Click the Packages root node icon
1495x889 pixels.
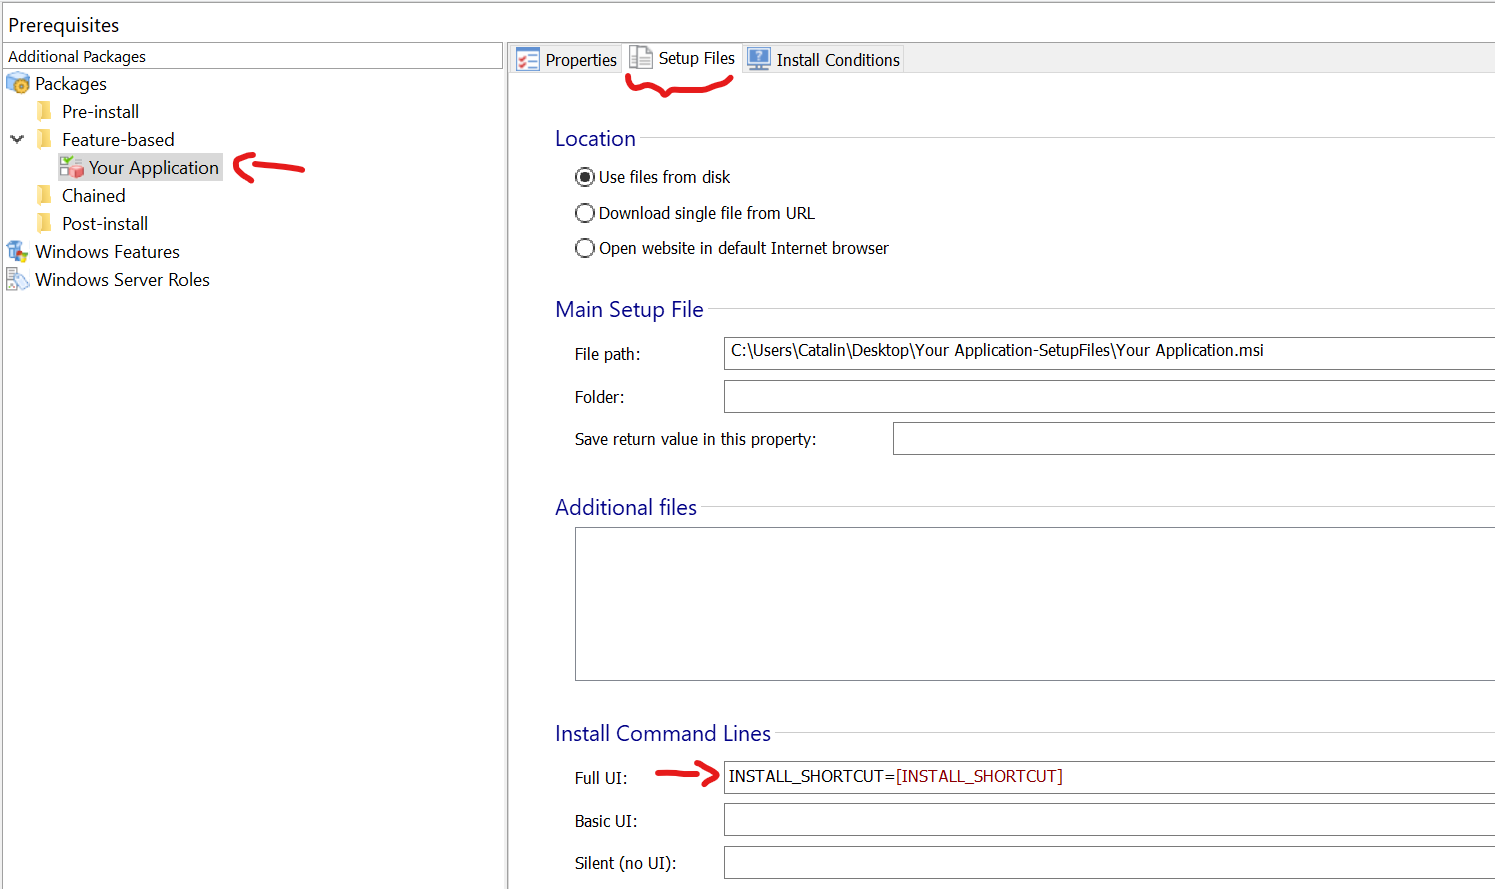pyautogui.click(x=18, y=84)
